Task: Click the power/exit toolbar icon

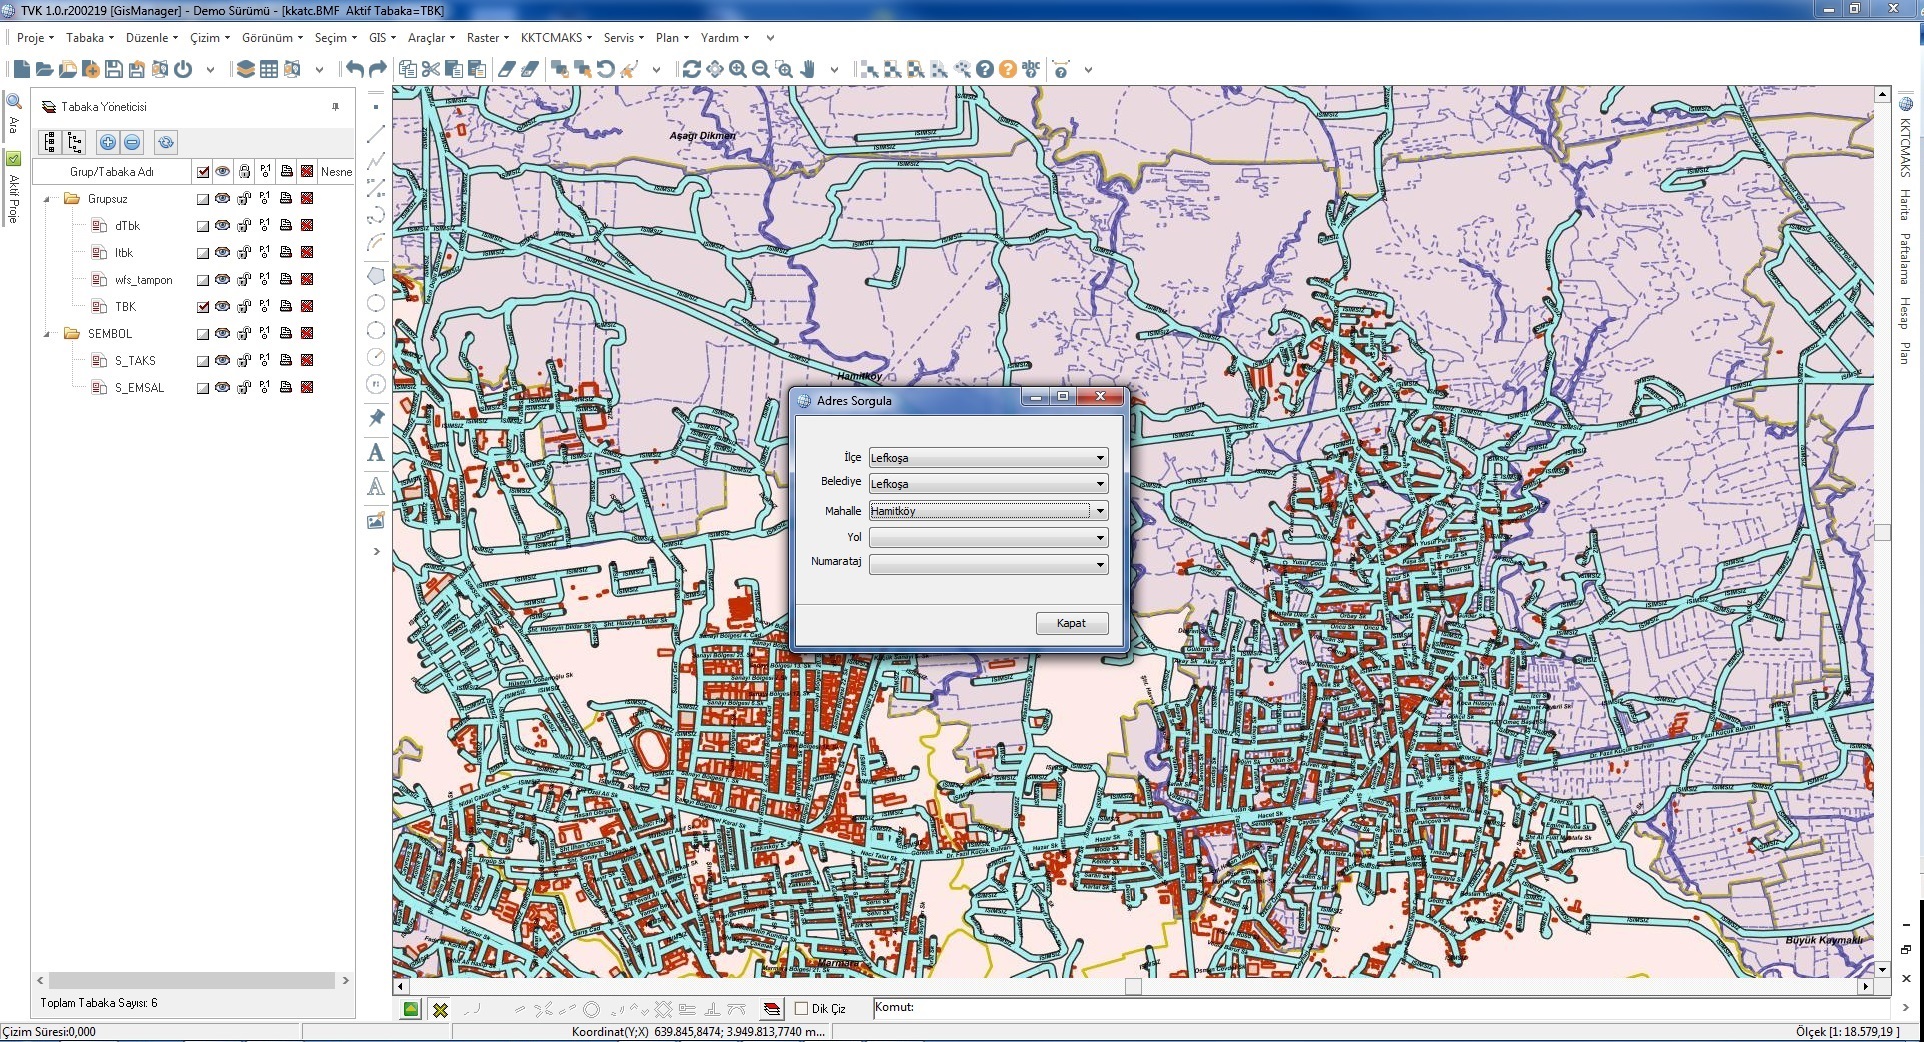Action: (x=183, y=69)
